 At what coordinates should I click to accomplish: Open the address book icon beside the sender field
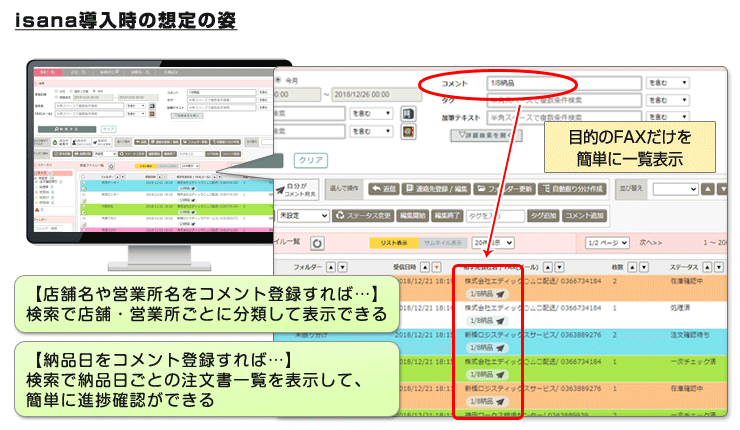coord(408,114)
